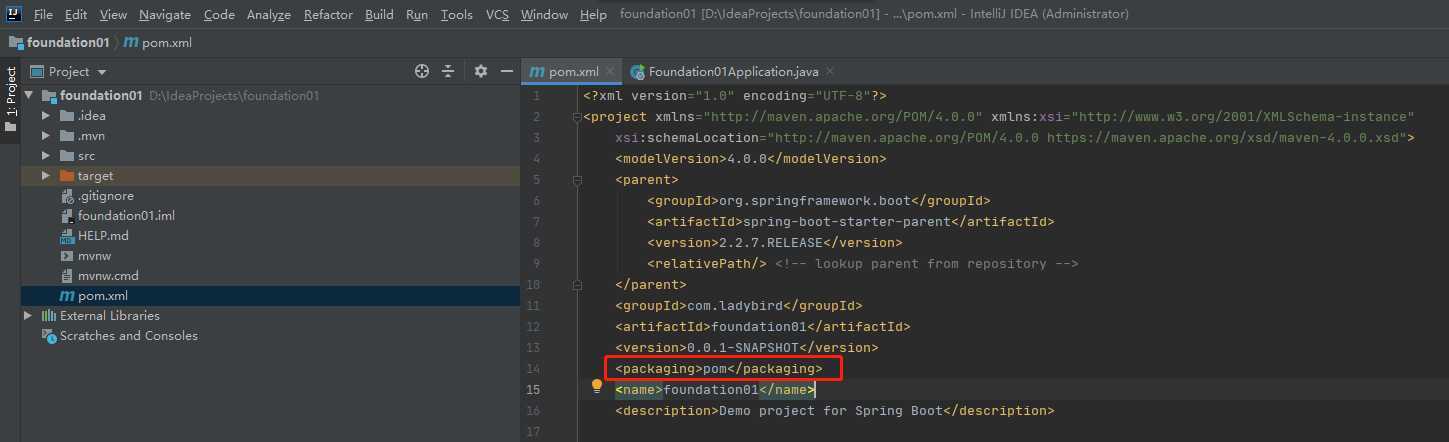The image size is (1449, 442).
Task: Open the Refactor menu
Action: [x=328, y=15]
